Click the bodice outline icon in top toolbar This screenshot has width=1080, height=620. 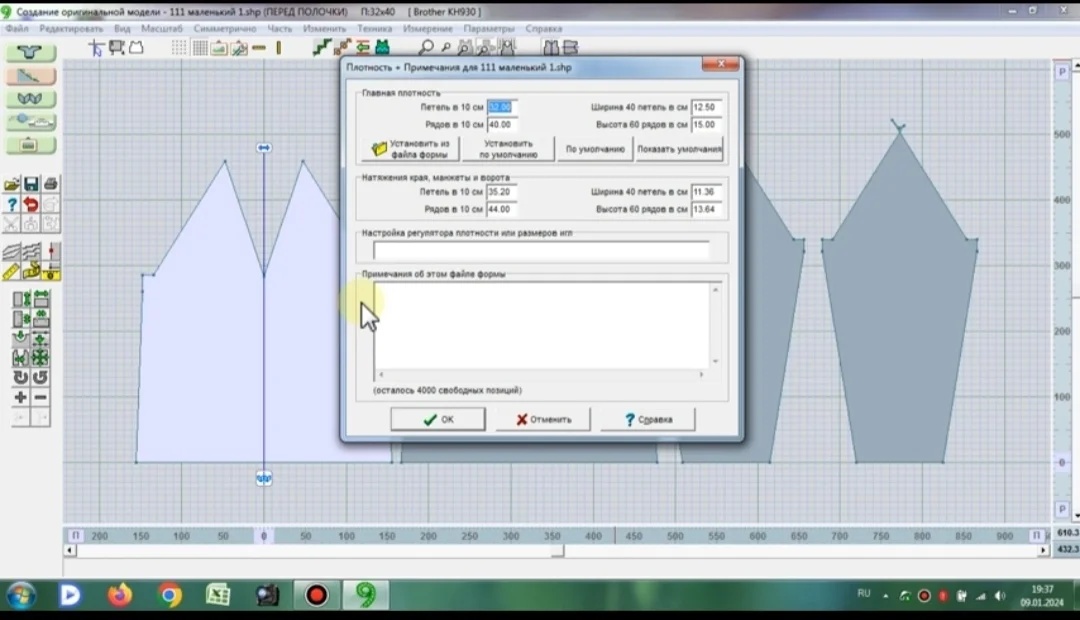(136, 48)
